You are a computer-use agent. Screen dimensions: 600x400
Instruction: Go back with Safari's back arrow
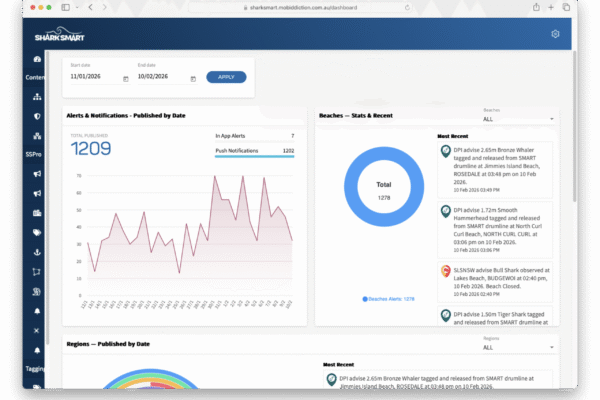pos(91,7)
